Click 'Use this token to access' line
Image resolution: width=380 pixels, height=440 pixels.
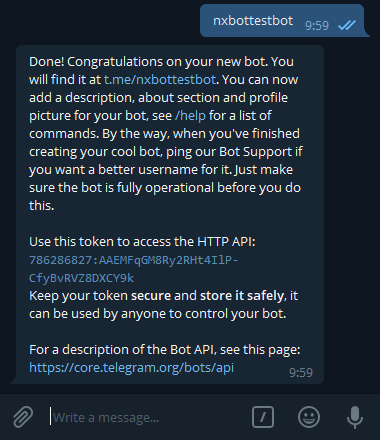pos(142,242)
